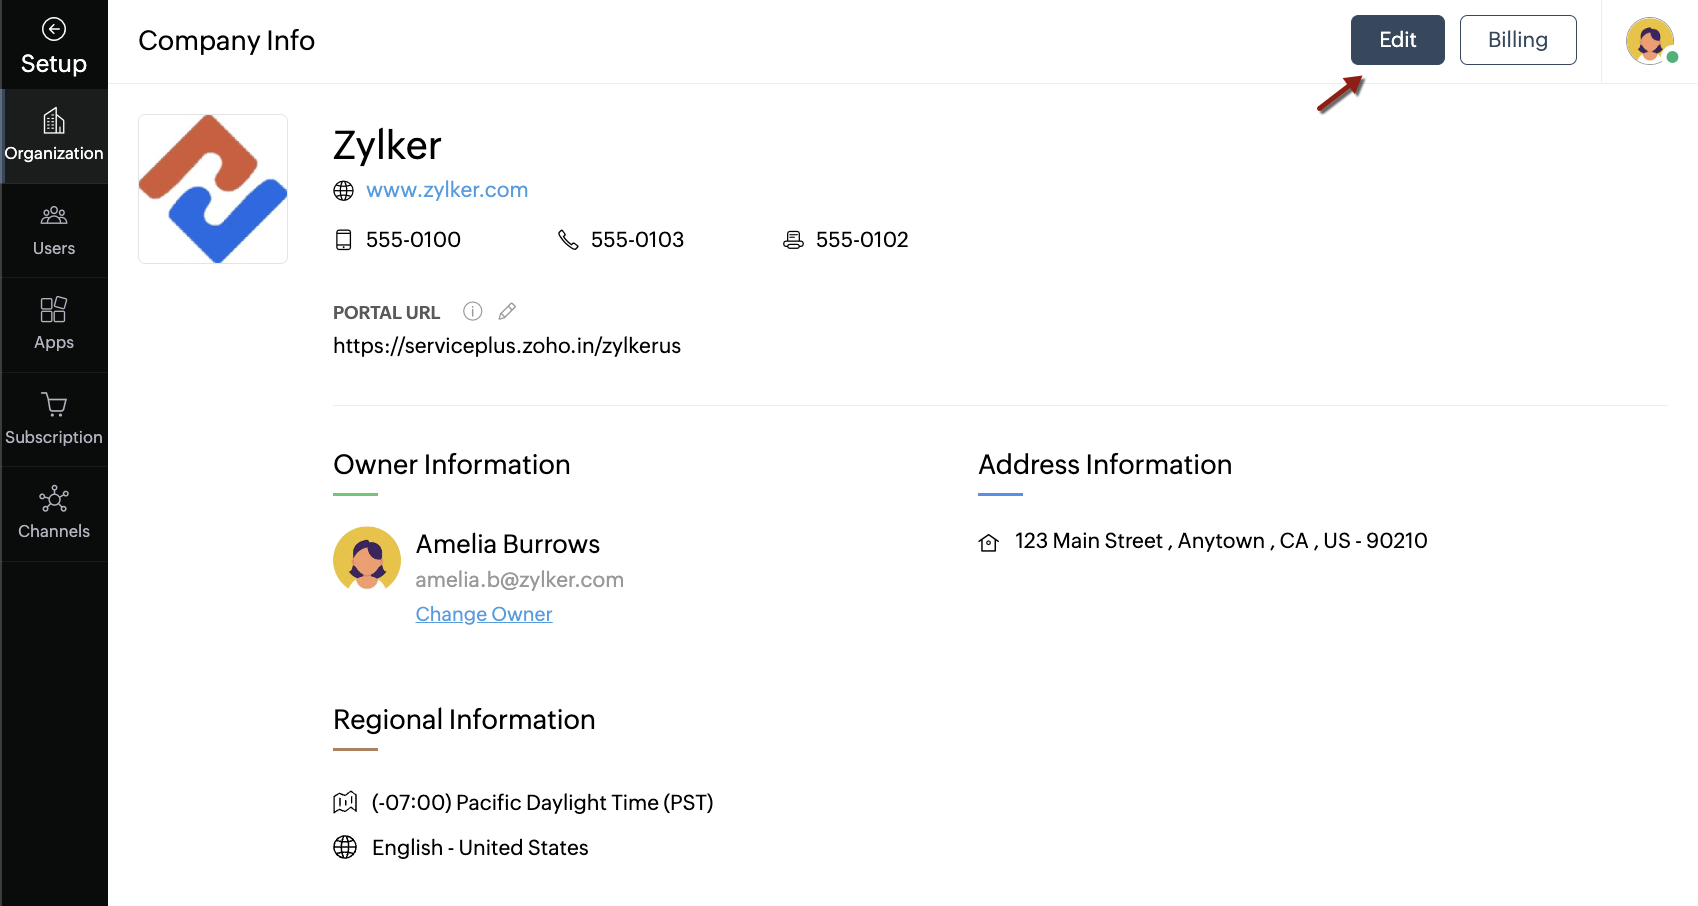The height and width of the screenshot is (906, 1698).
Task: Click the telephone icon beside 555-0103
Action: click(568, 240)
